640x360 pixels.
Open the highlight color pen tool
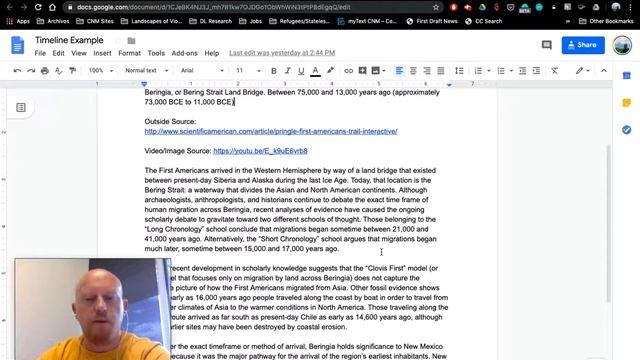coord(330,71)
